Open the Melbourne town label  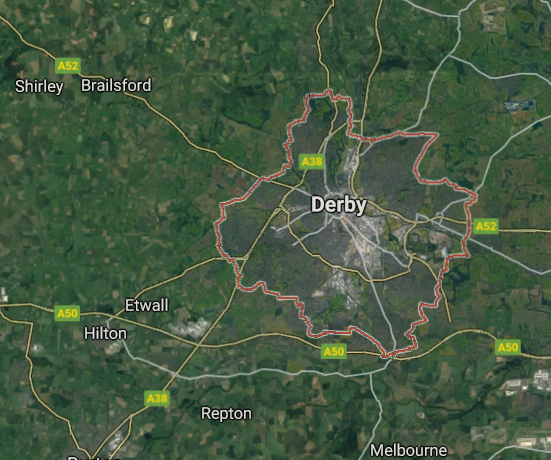409,451
